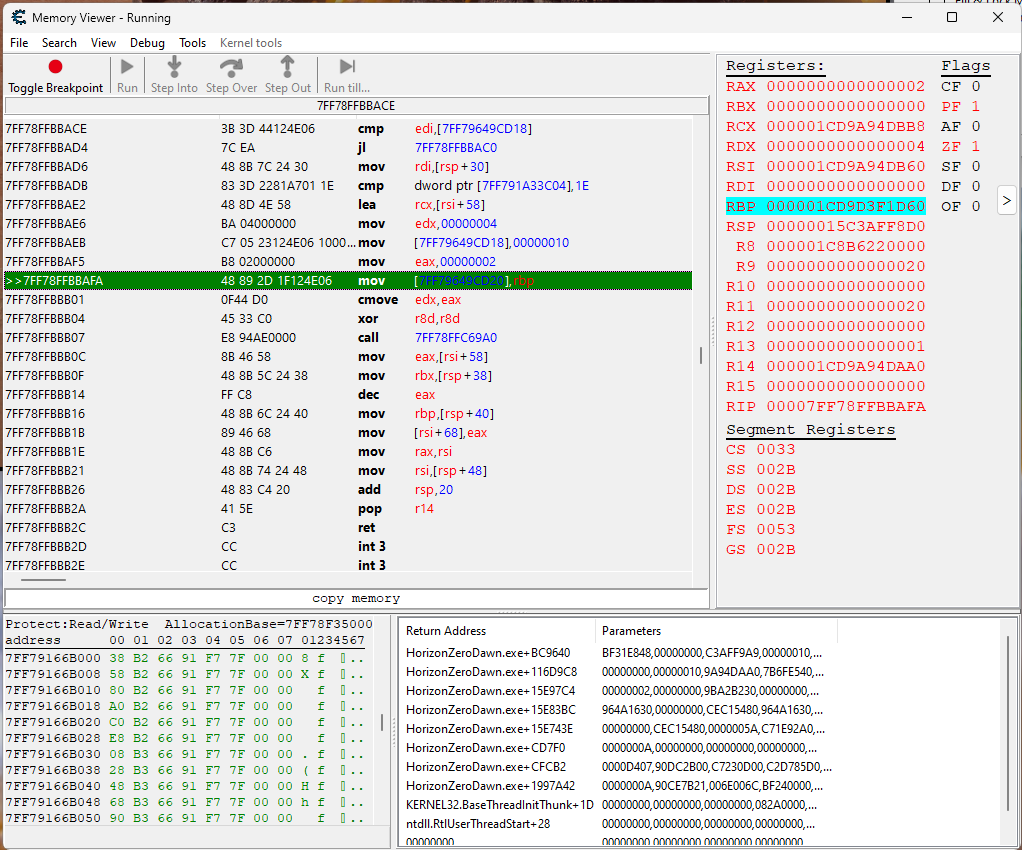The image size is (1022, 850).
Task: Open the File menu
Action: 19,43
